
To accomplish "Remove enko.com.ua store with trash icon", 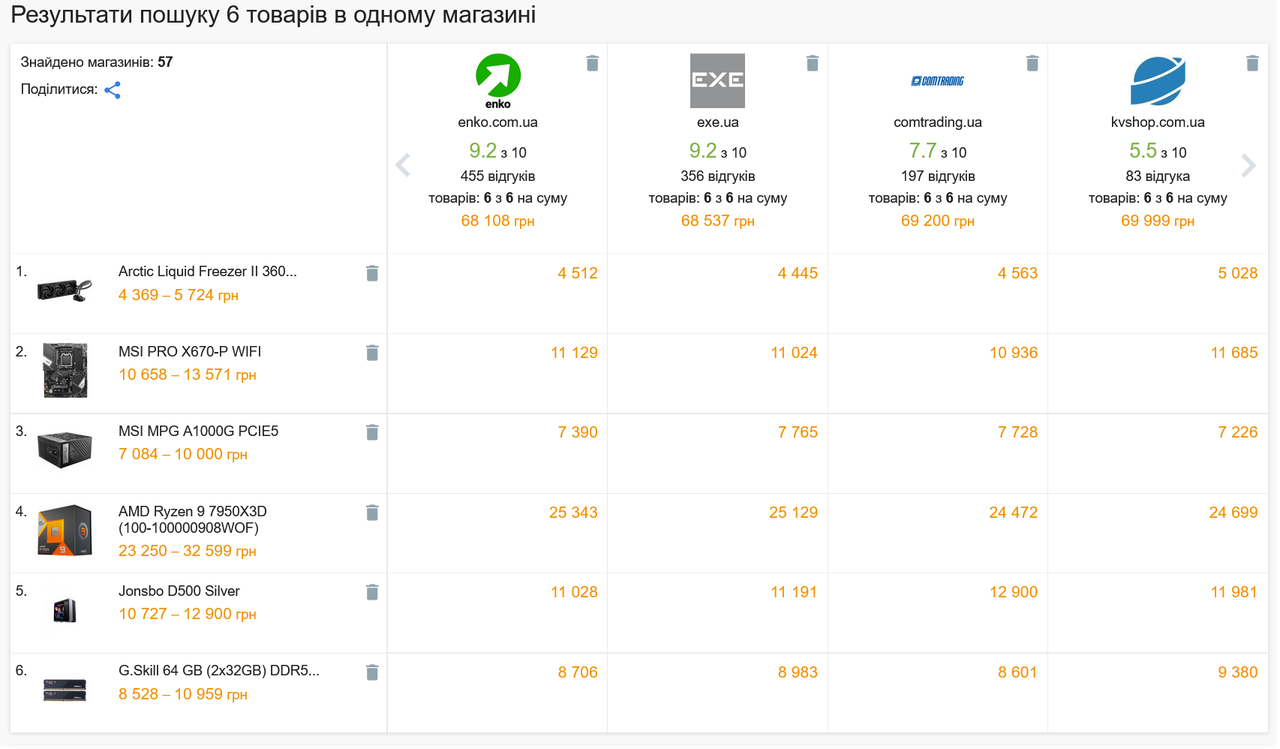I will coord(592,63).
